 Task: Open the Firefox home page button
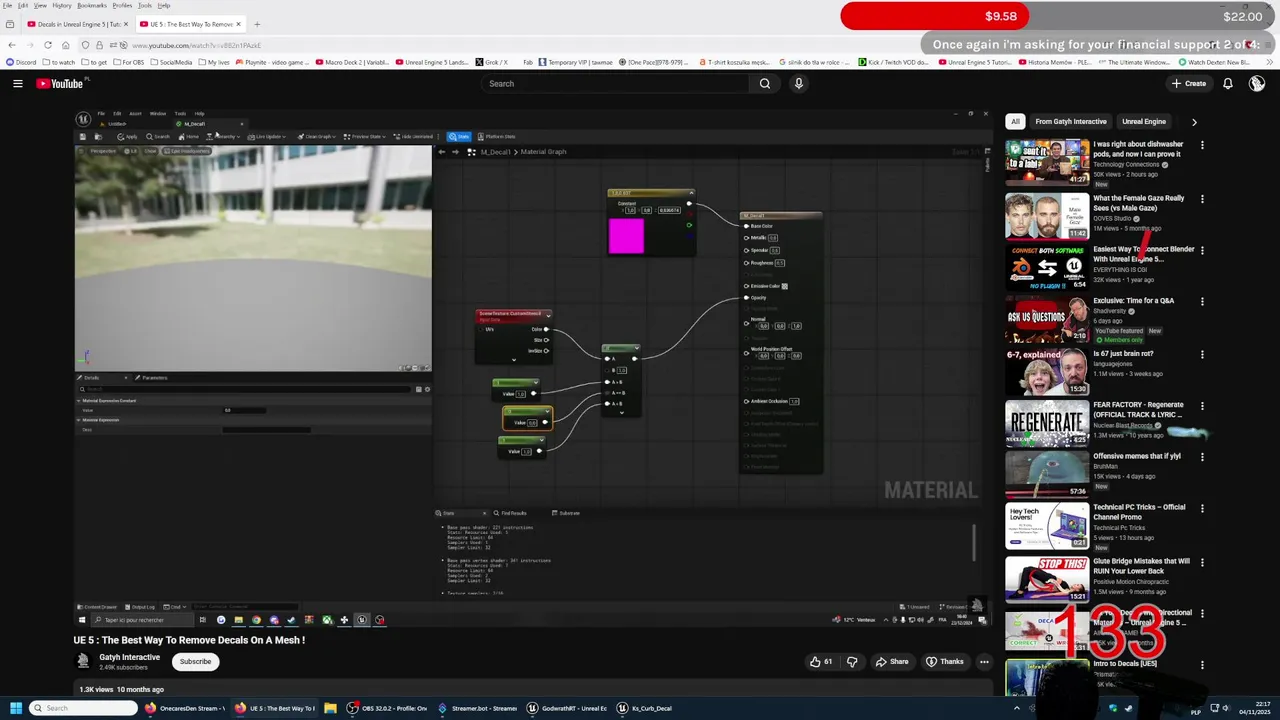[x=66, y=45]
